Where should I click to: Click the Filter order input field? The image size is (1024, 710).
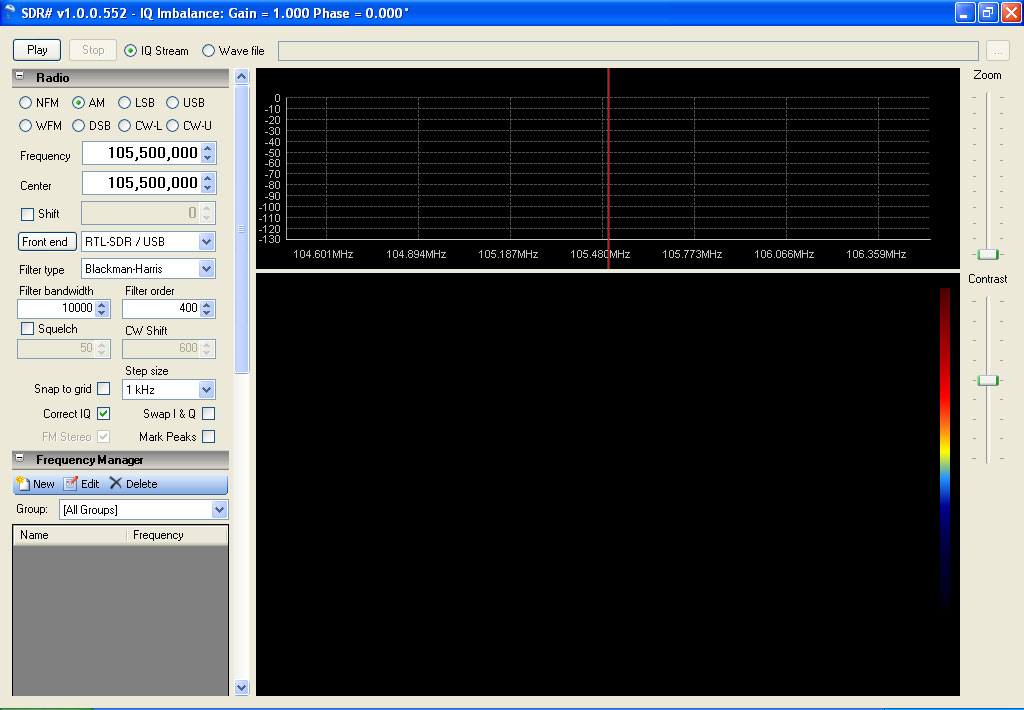[x=160, y=309]
